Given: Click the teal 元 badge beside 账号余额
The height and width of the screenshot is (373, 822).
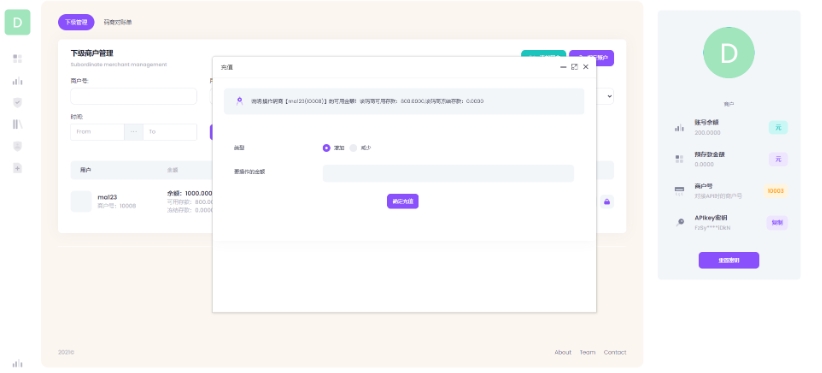Looking at the screenshot, I should coord(778,127).
